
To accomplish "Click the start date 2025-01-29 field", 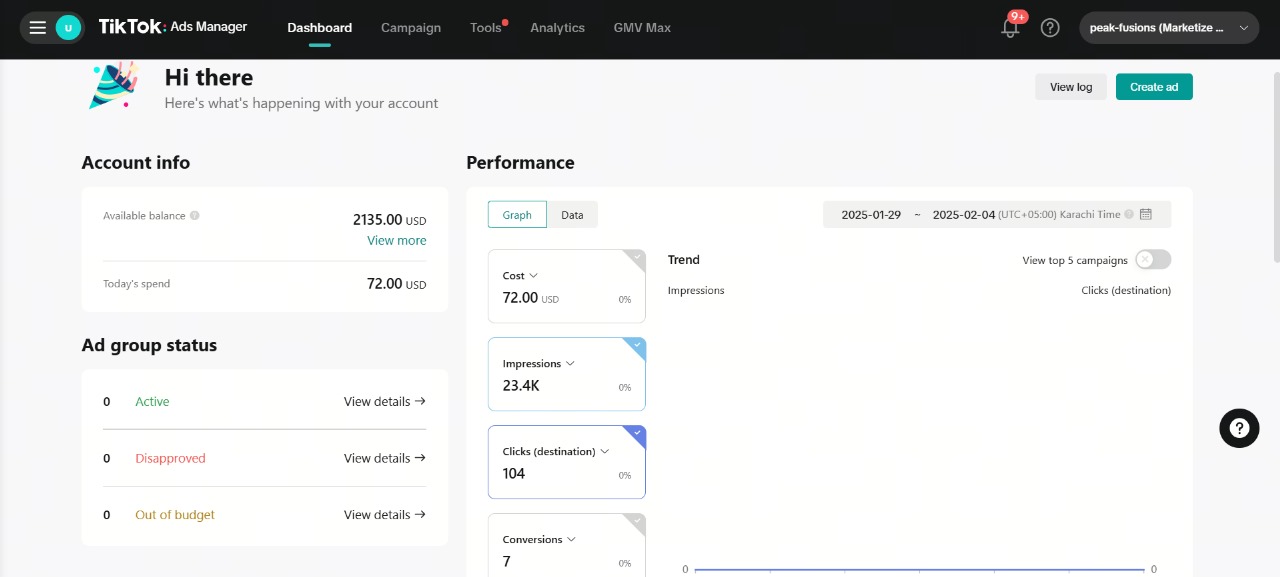I will tap(871, 215).
